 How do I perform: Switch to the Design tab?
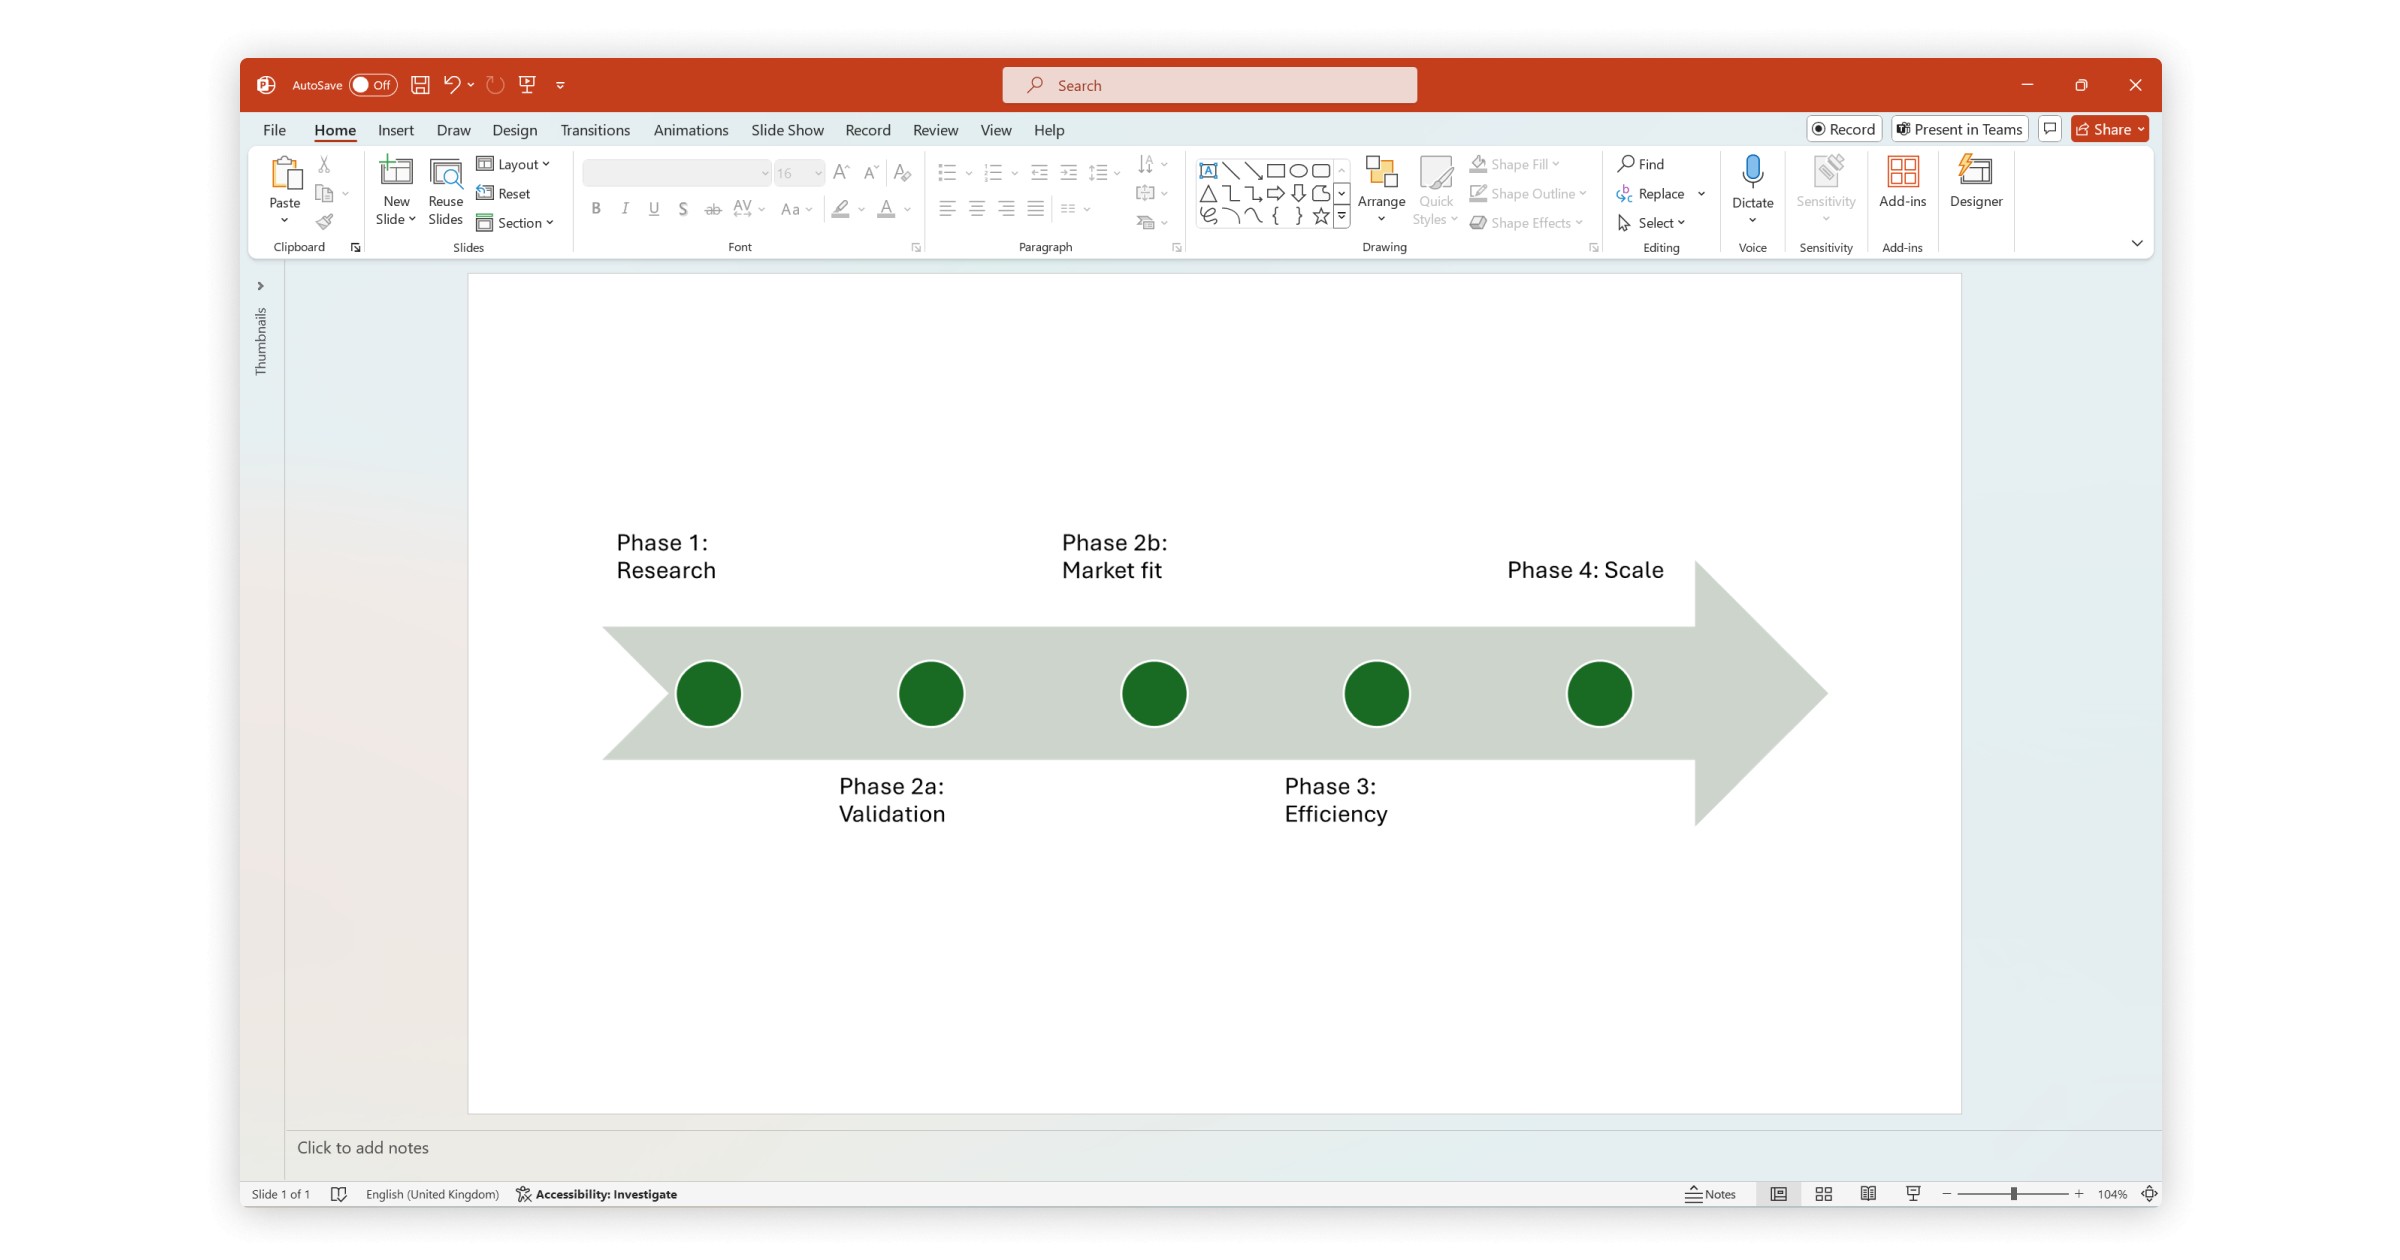tap(514, 130)
